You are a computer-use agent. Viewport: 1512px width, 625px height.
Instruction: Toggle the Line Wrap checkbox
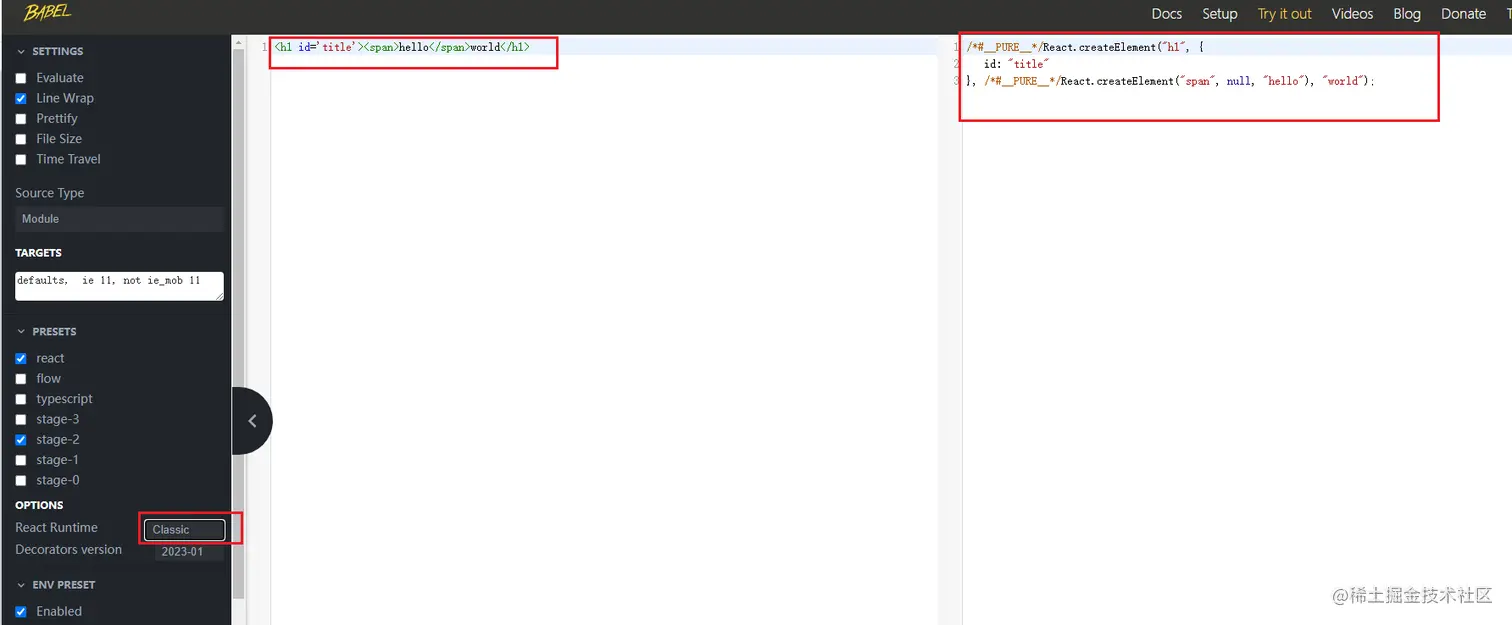pos(21,98)
